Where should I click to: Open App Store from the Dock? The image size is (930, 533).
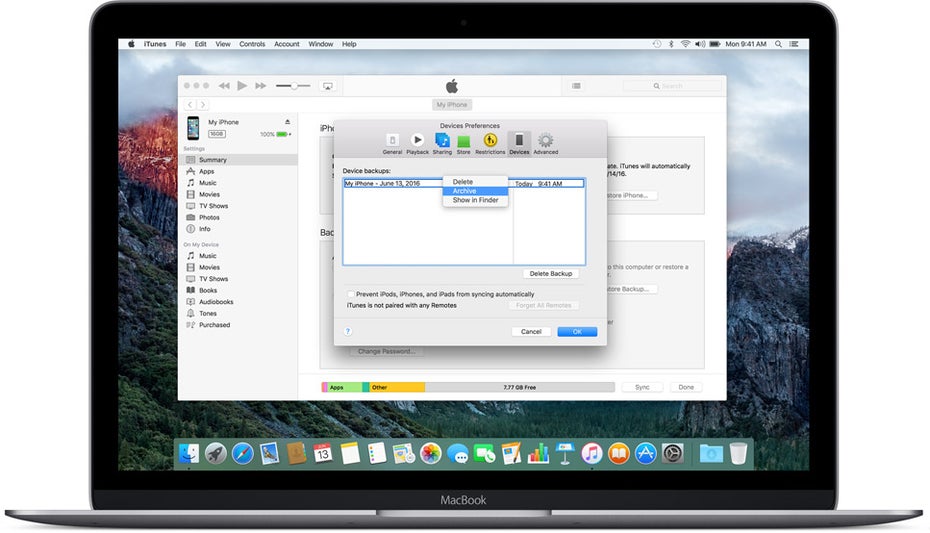coord(645,454)
